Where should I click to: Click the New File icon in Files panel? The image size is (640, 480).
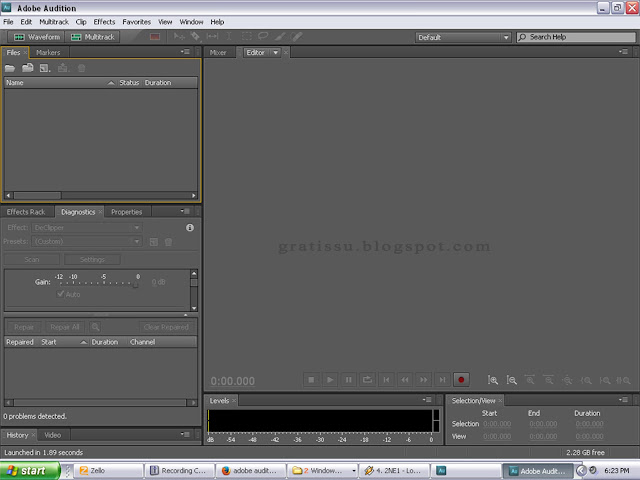click(45, 68)
